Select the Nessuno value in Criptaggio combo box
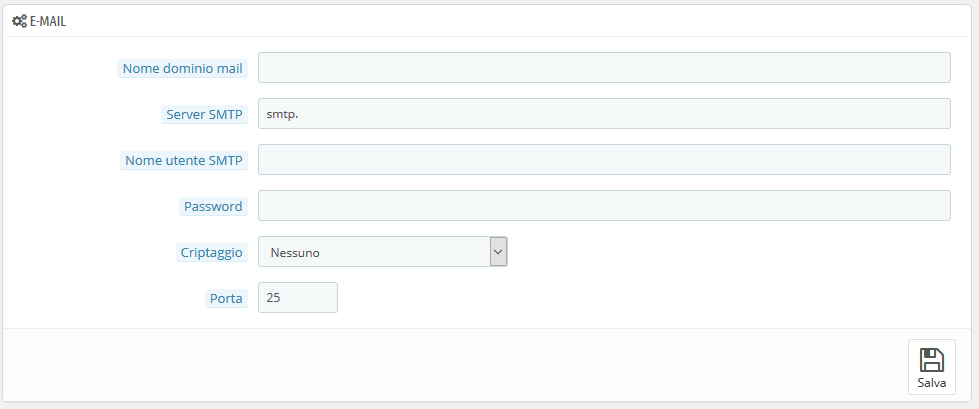Image resolution: width=979 pixels, height=409 pixels. point(295,253)
